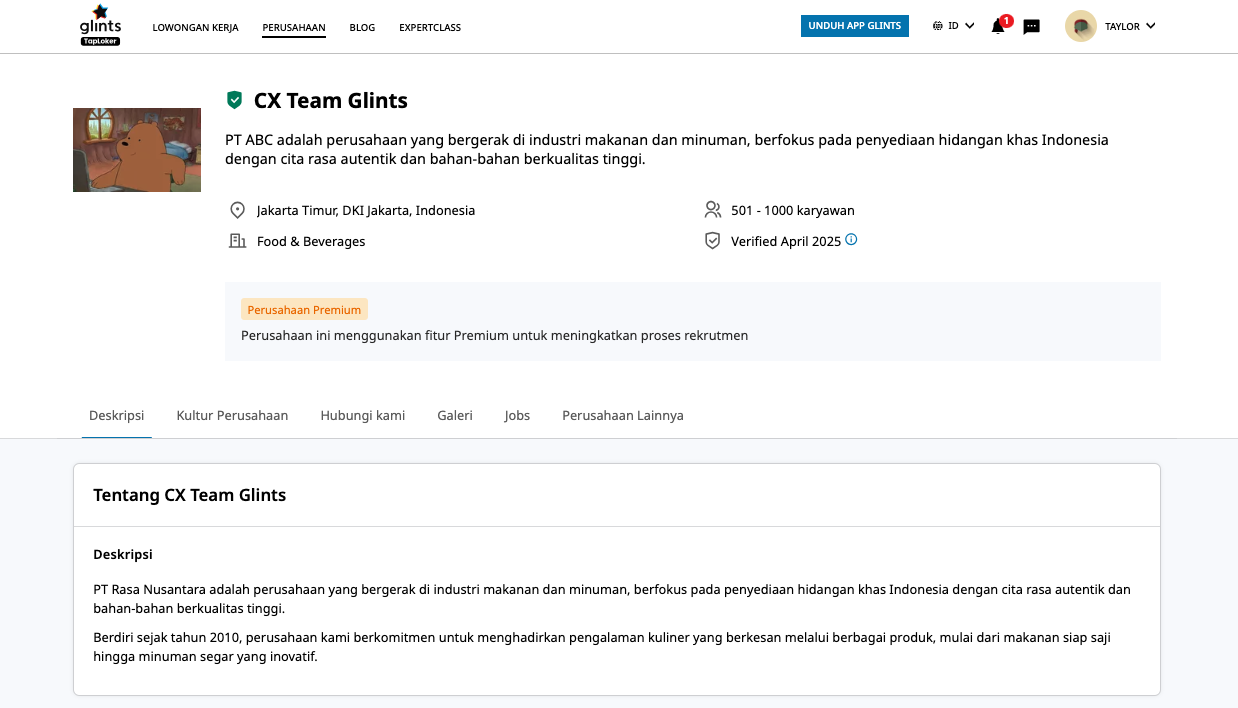Open the EXPERTCLASS menu item
Image resolution: width=1238 pixels, height=708 pixels.
[430, 28]
